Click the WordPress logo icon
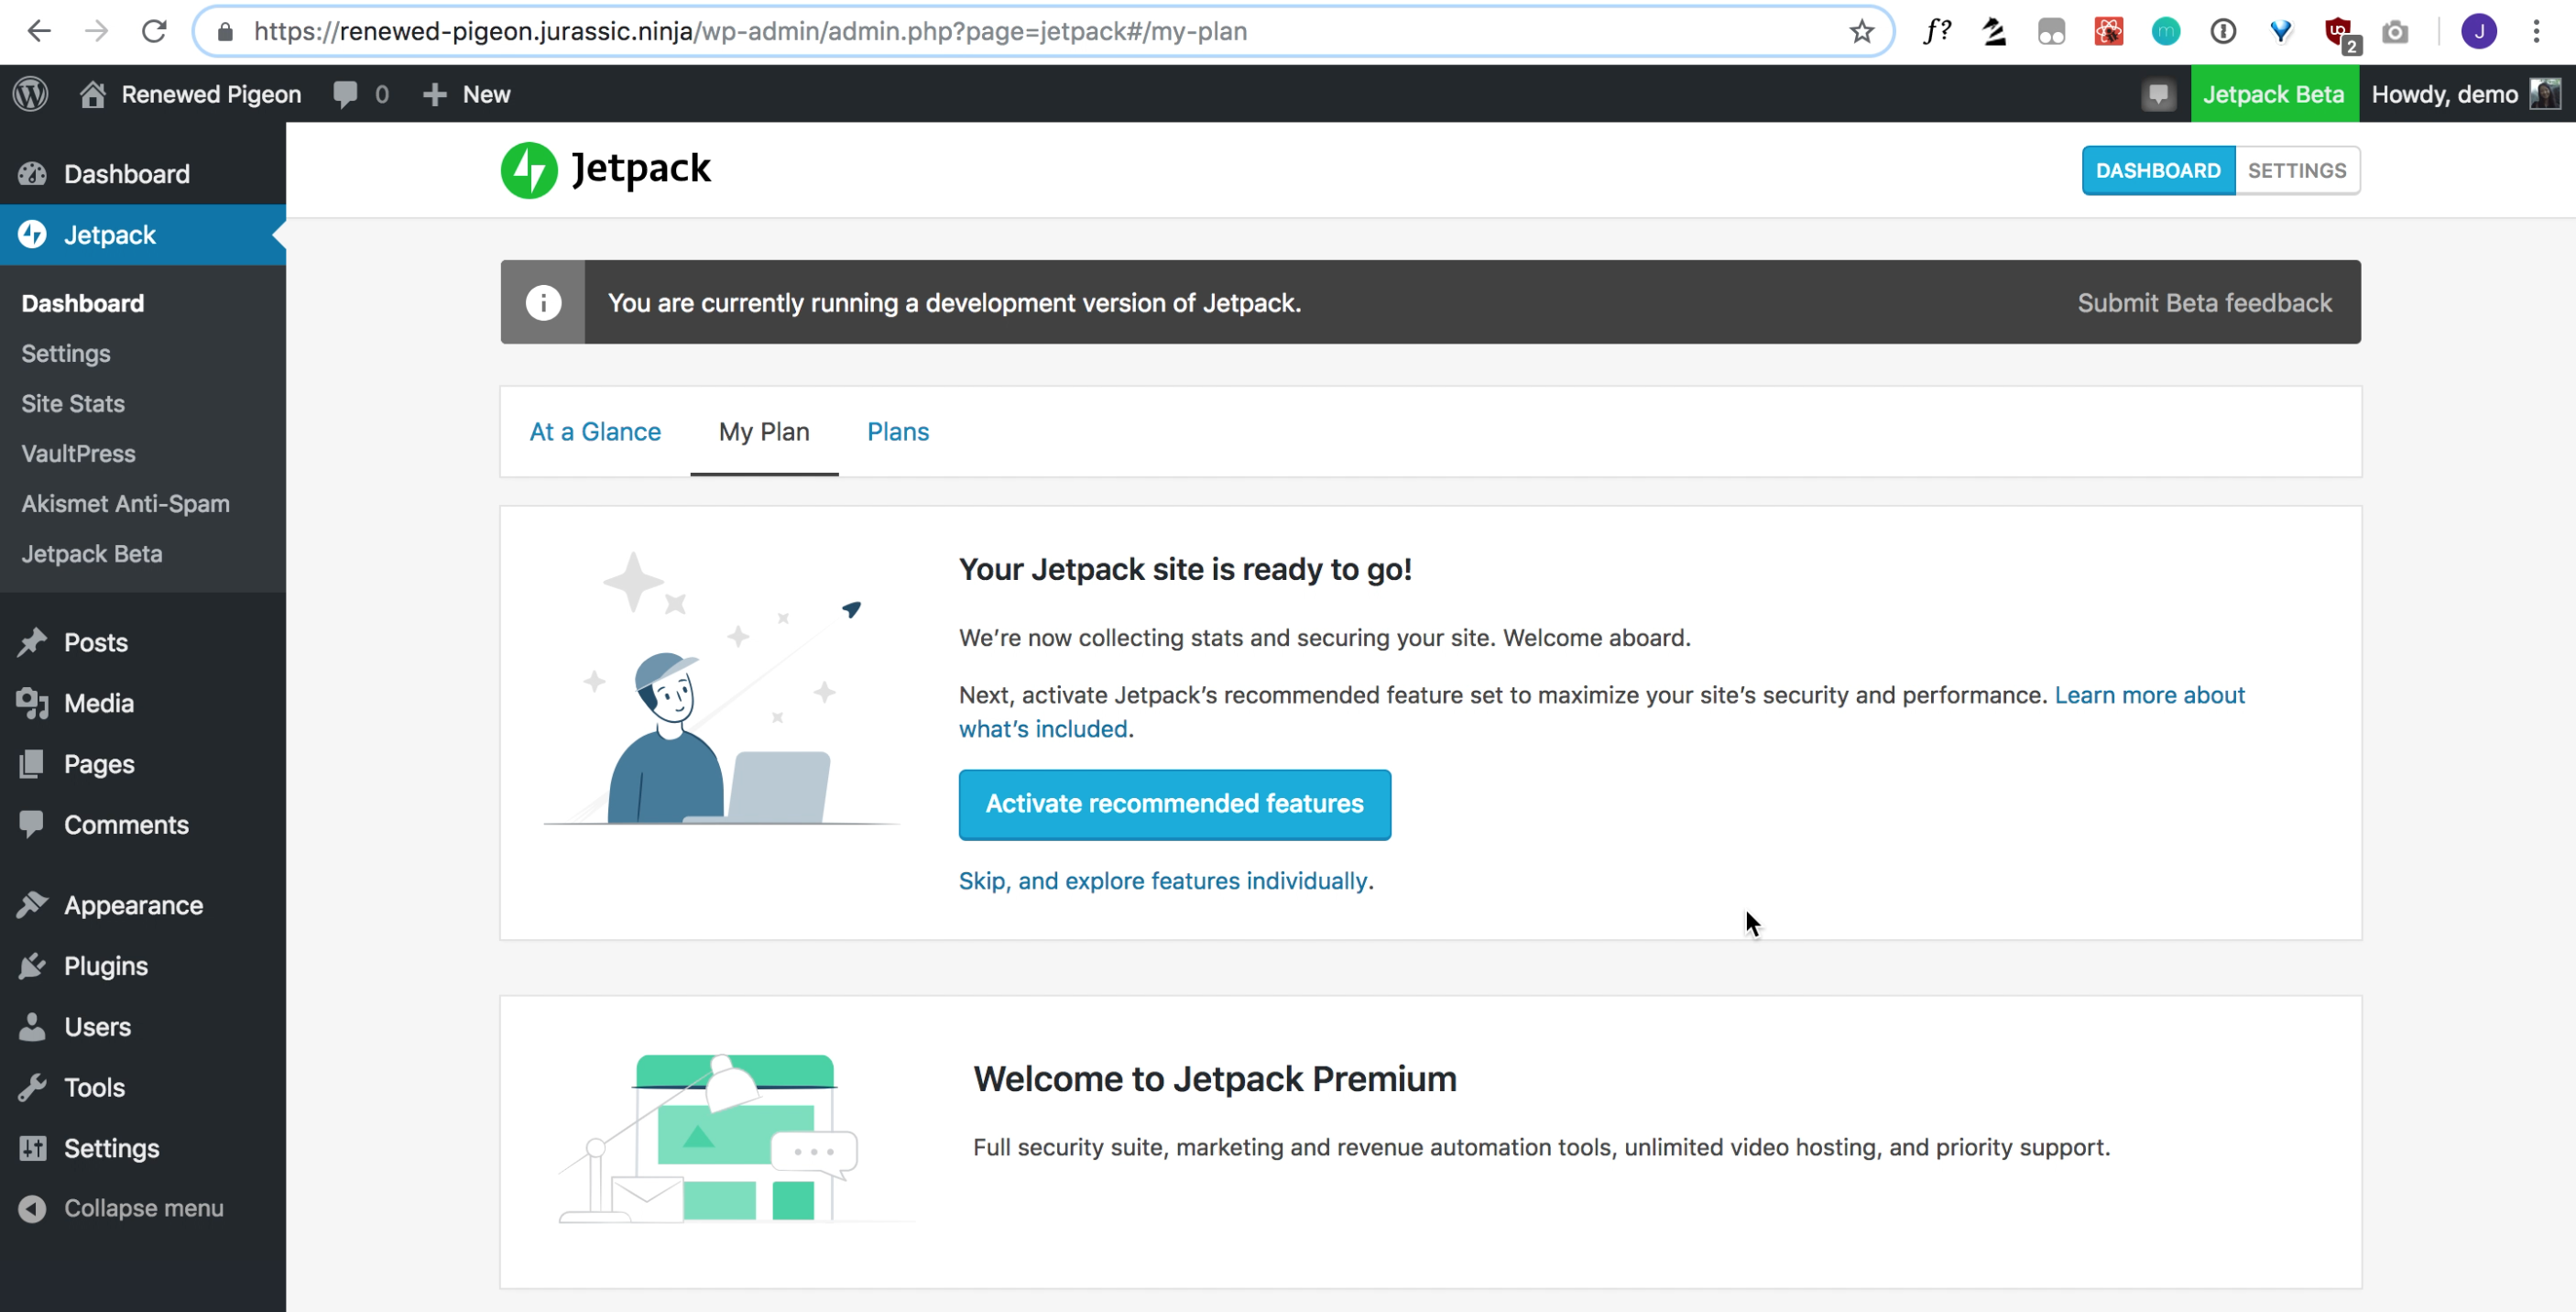The image size is (2576, 1312). [30, 94]
